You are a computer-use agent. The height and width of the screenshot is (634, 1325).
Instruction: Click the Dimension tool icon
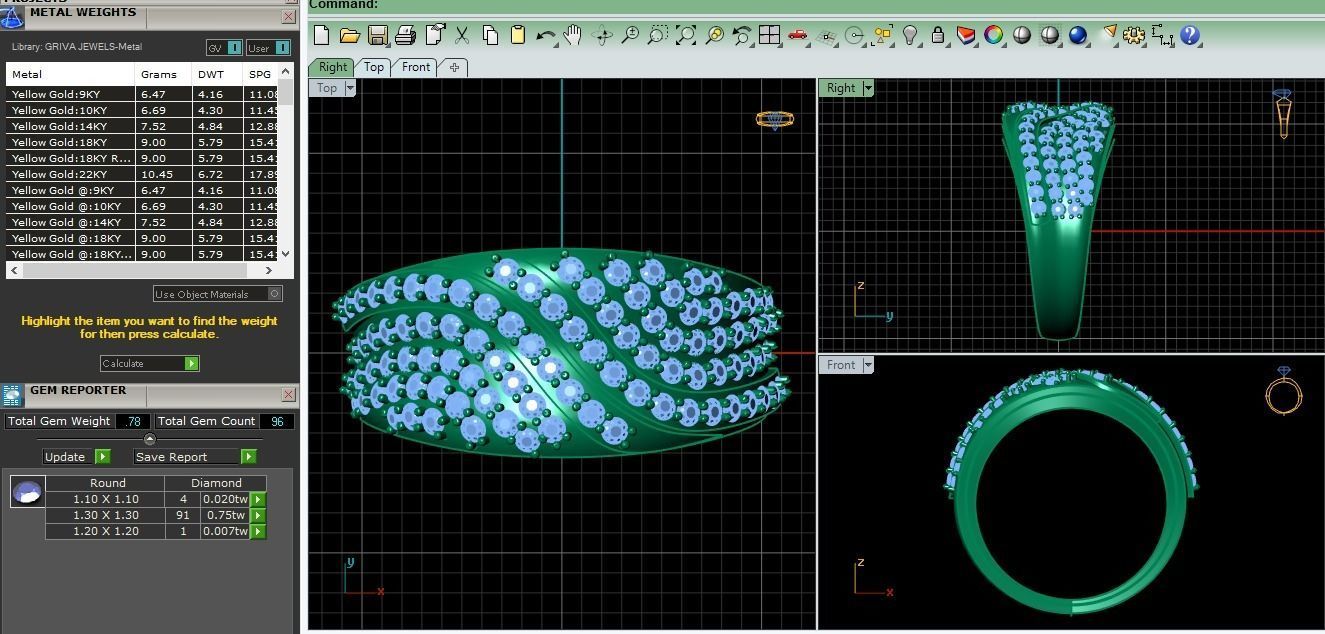click(1162, 35)
